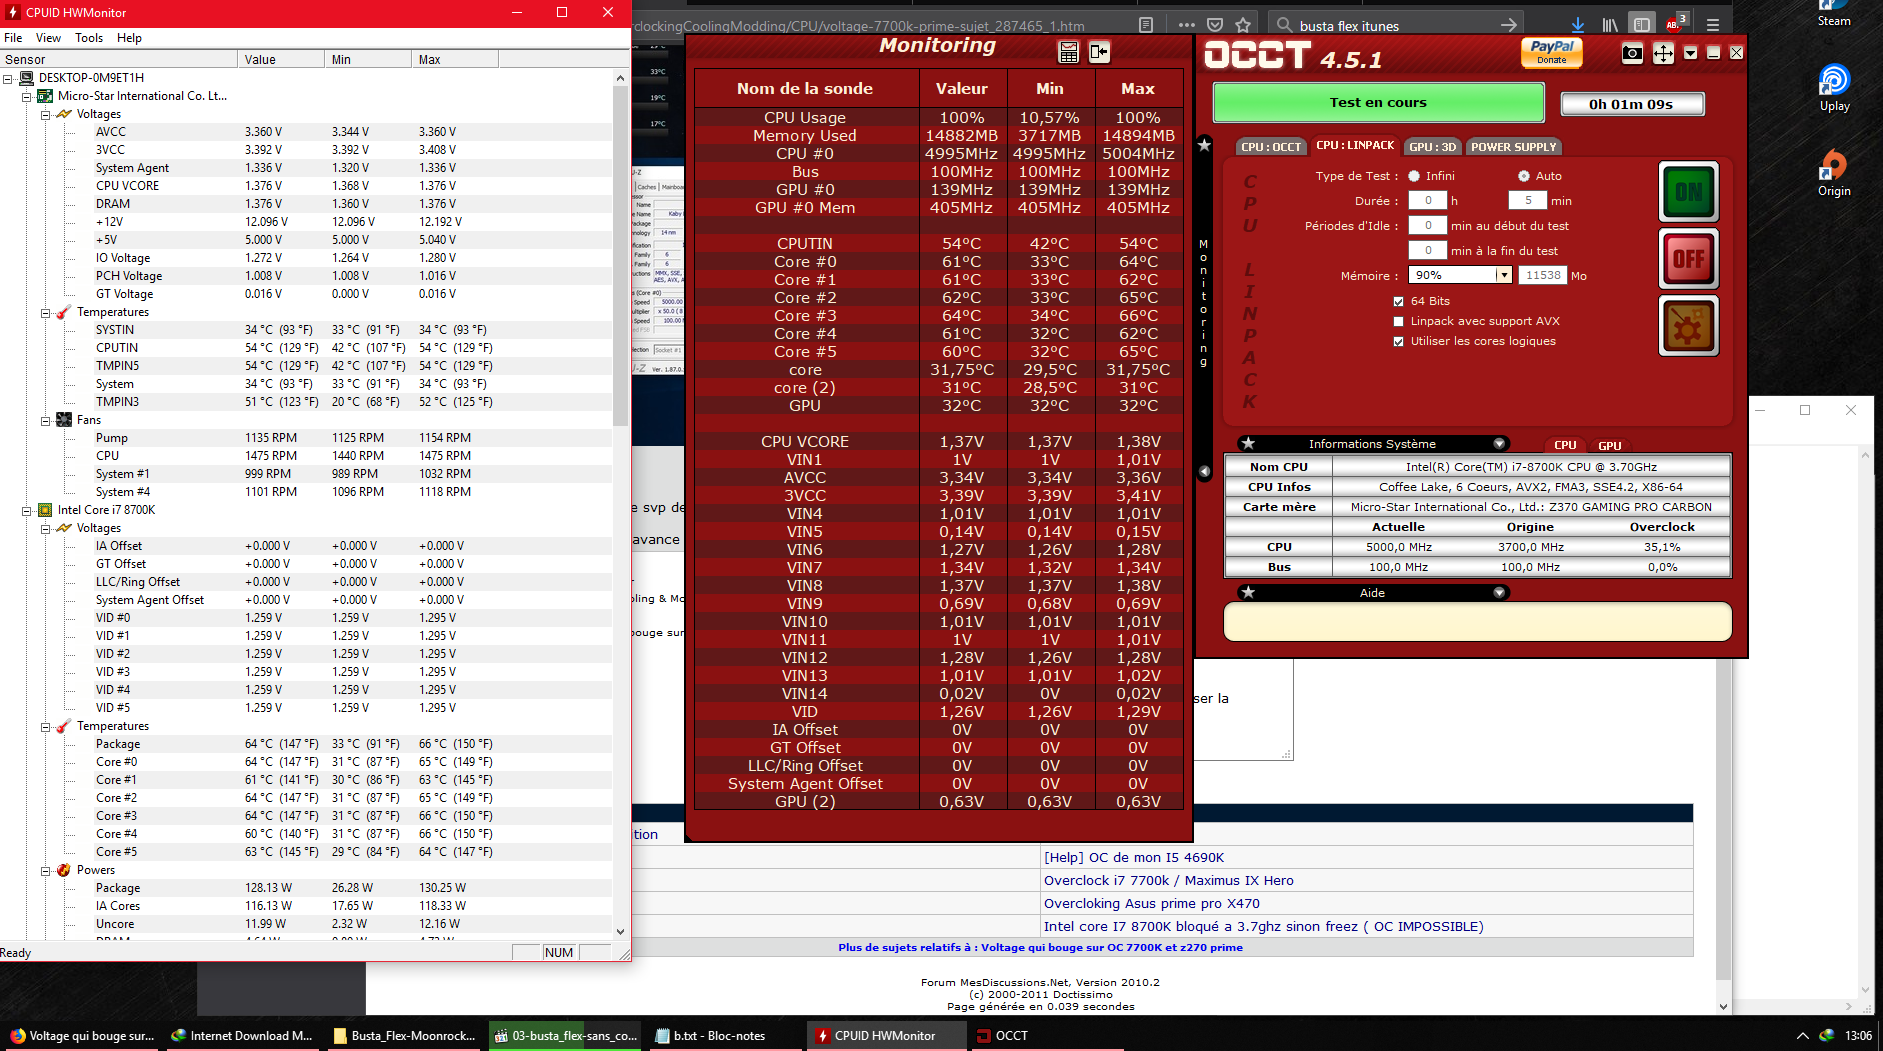Image resolution: width=1883 pixels, height=1051 pixels.
Task: Open the Uplay desktop shortcut
Action: tap(1834, 88)
